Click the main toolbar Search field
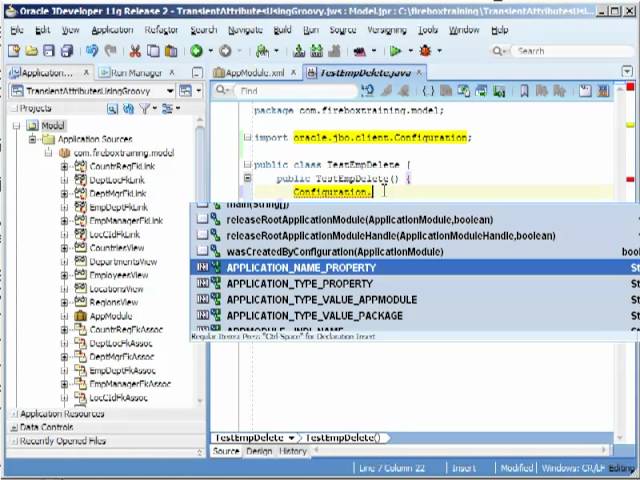 coord(571,51)
